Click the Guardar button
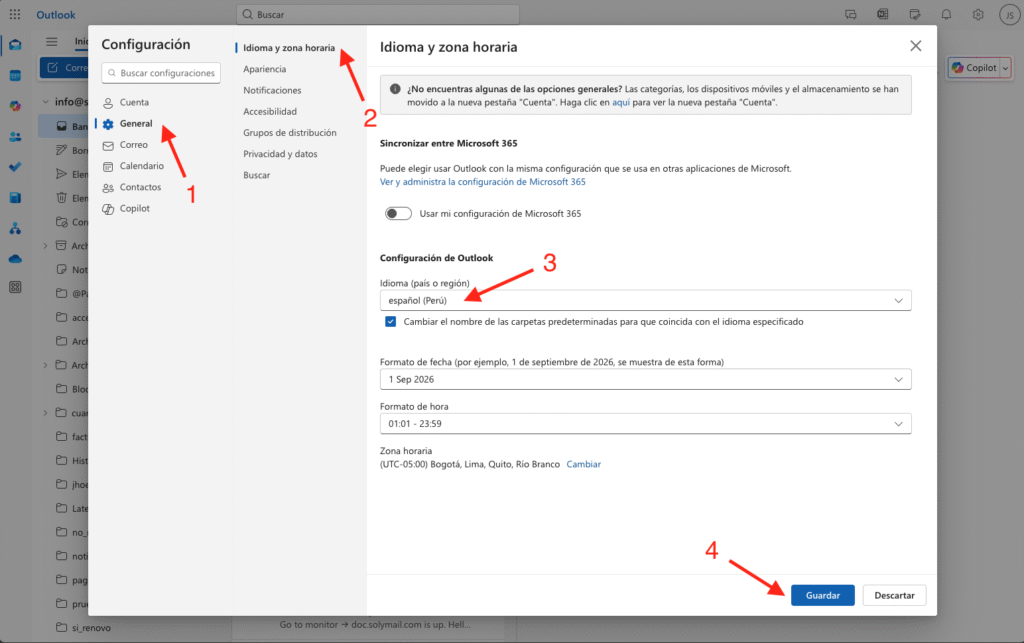 (822, 595)
